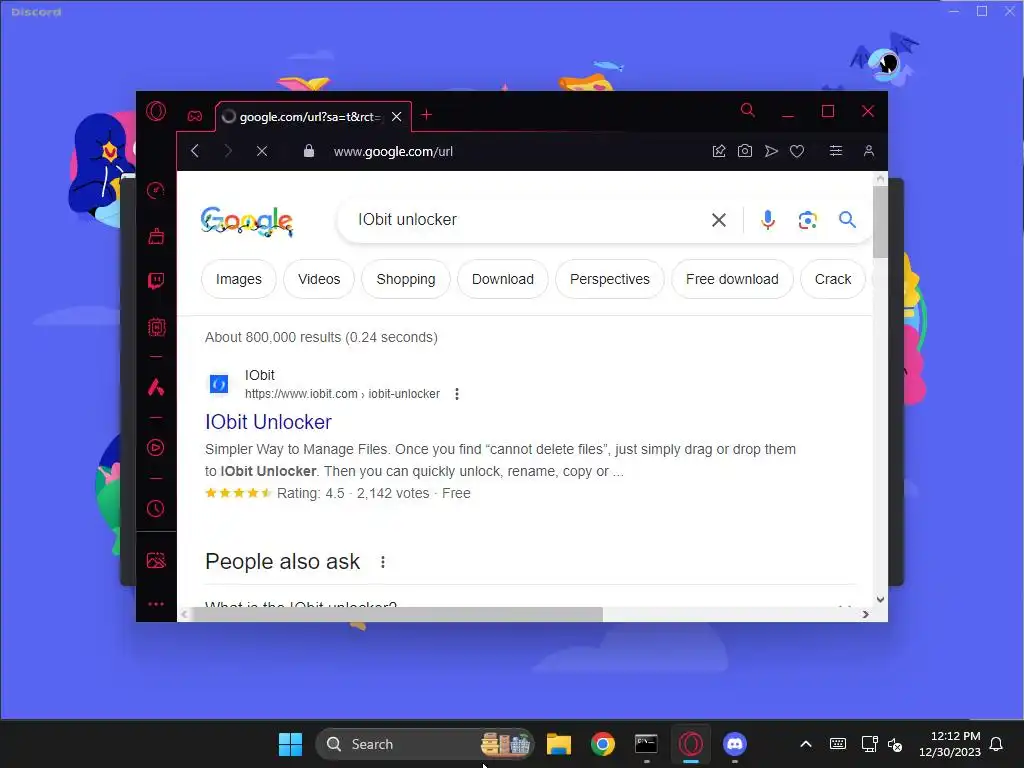Screen dimensions: 1024x768
Task: Take a snapshot with the camera icon
Action: click(x=744, y=151)
